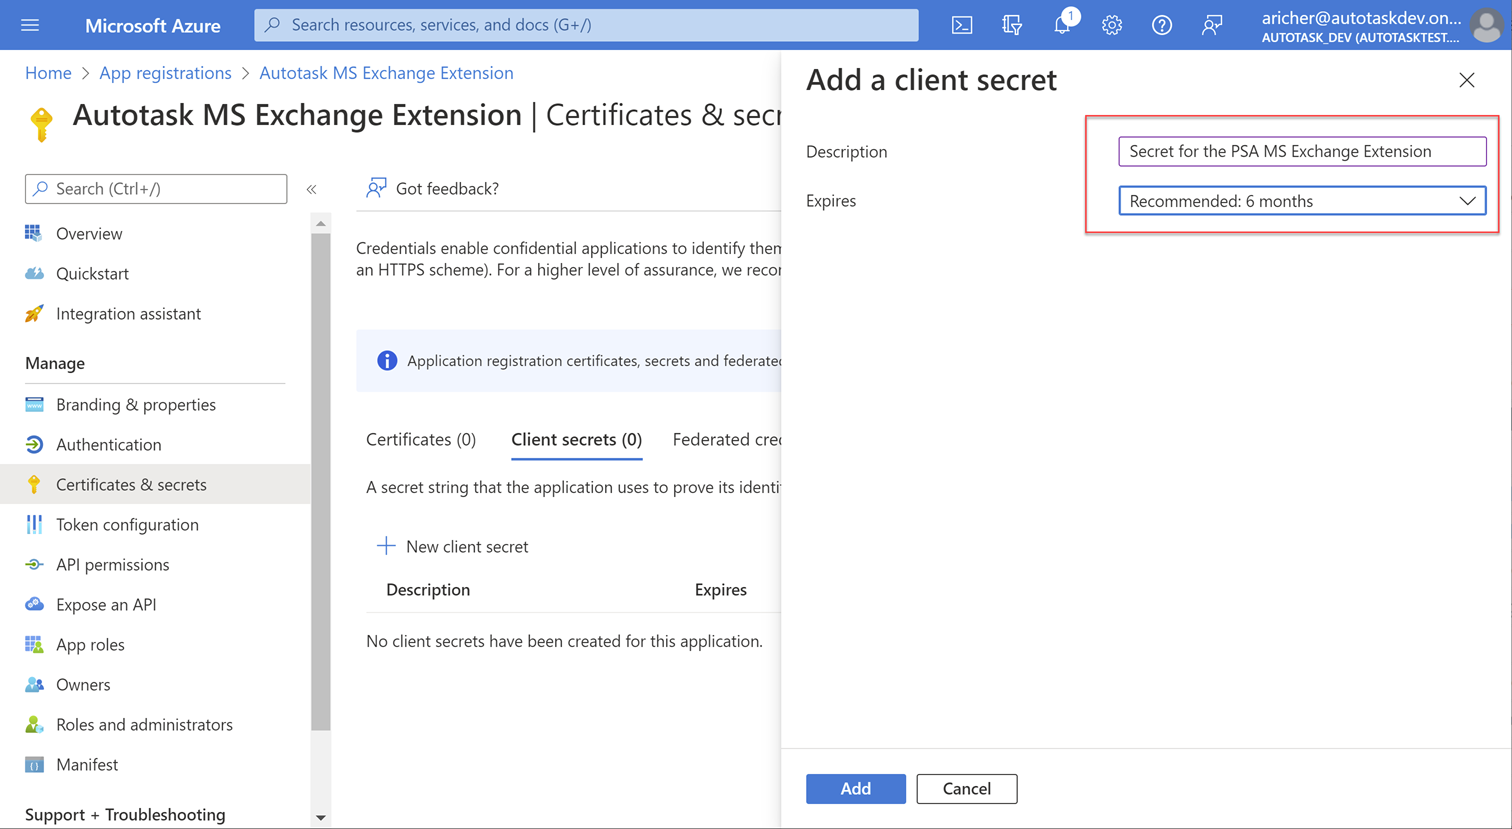
Task: Click the Description column header
Action: pos(428,589)
